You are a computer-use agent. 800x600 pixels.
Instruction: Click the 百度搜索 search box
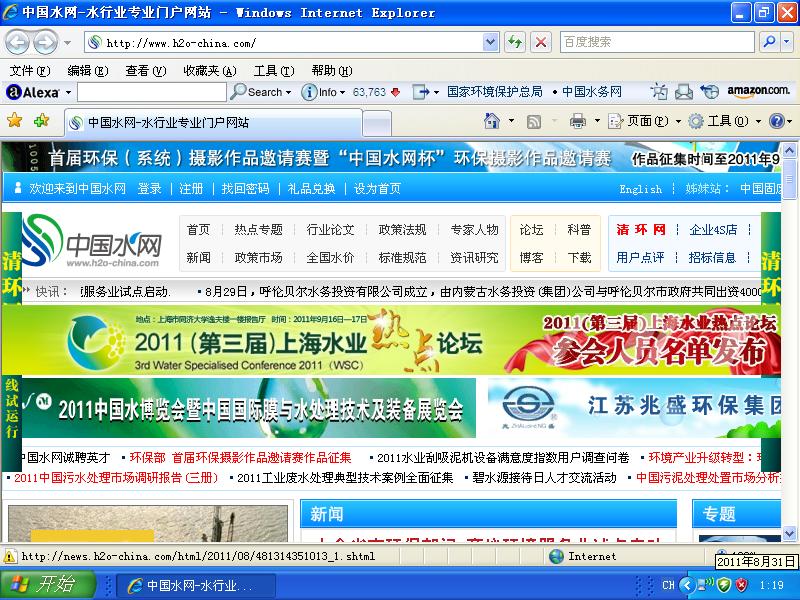pos(657,42)
